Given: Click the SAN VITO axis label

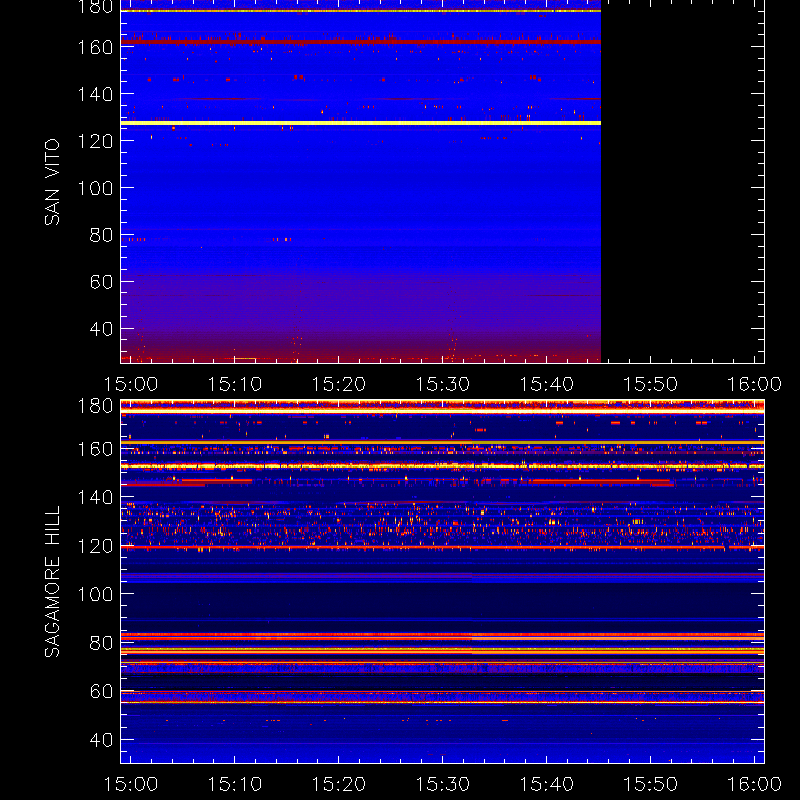Looking at the screenshot, I should point(52,182).
